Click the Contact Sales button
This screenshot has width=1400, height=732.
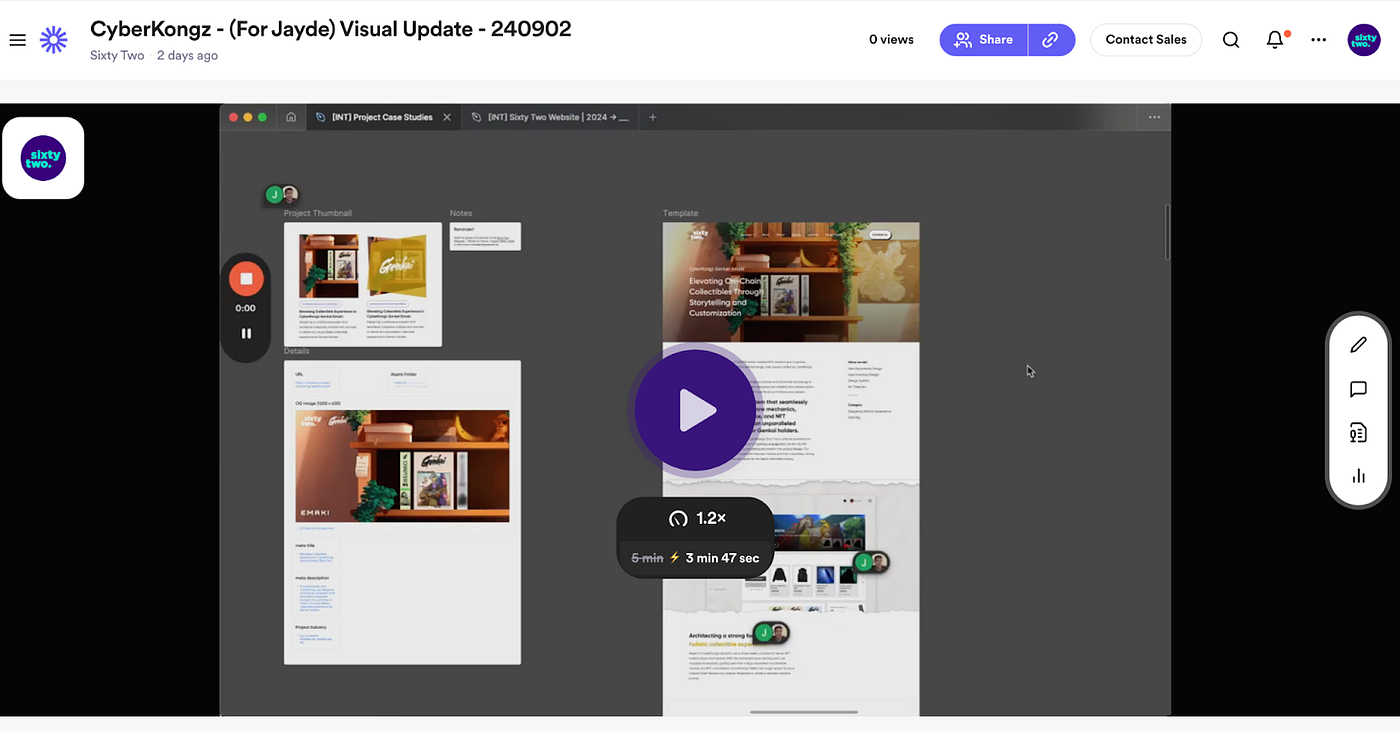(1146, 40)
